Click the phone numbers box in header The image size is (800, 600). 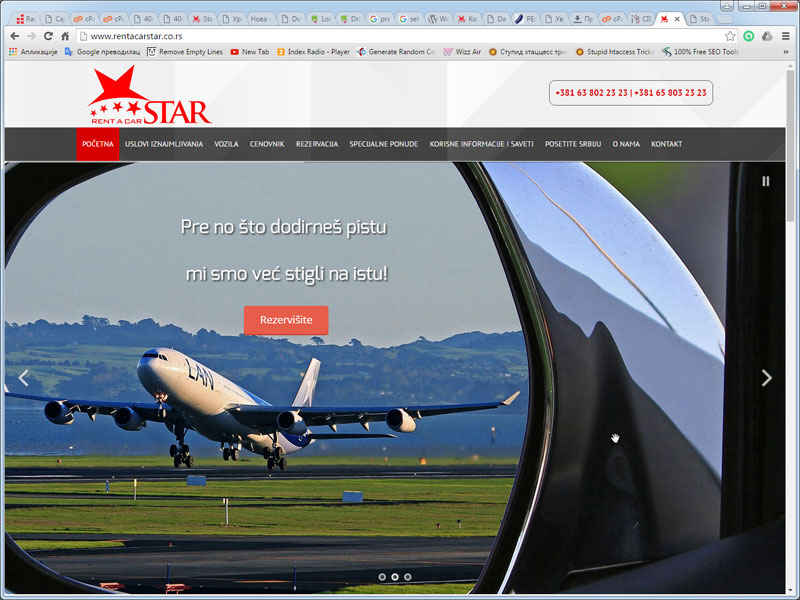(x=630, y=93)
